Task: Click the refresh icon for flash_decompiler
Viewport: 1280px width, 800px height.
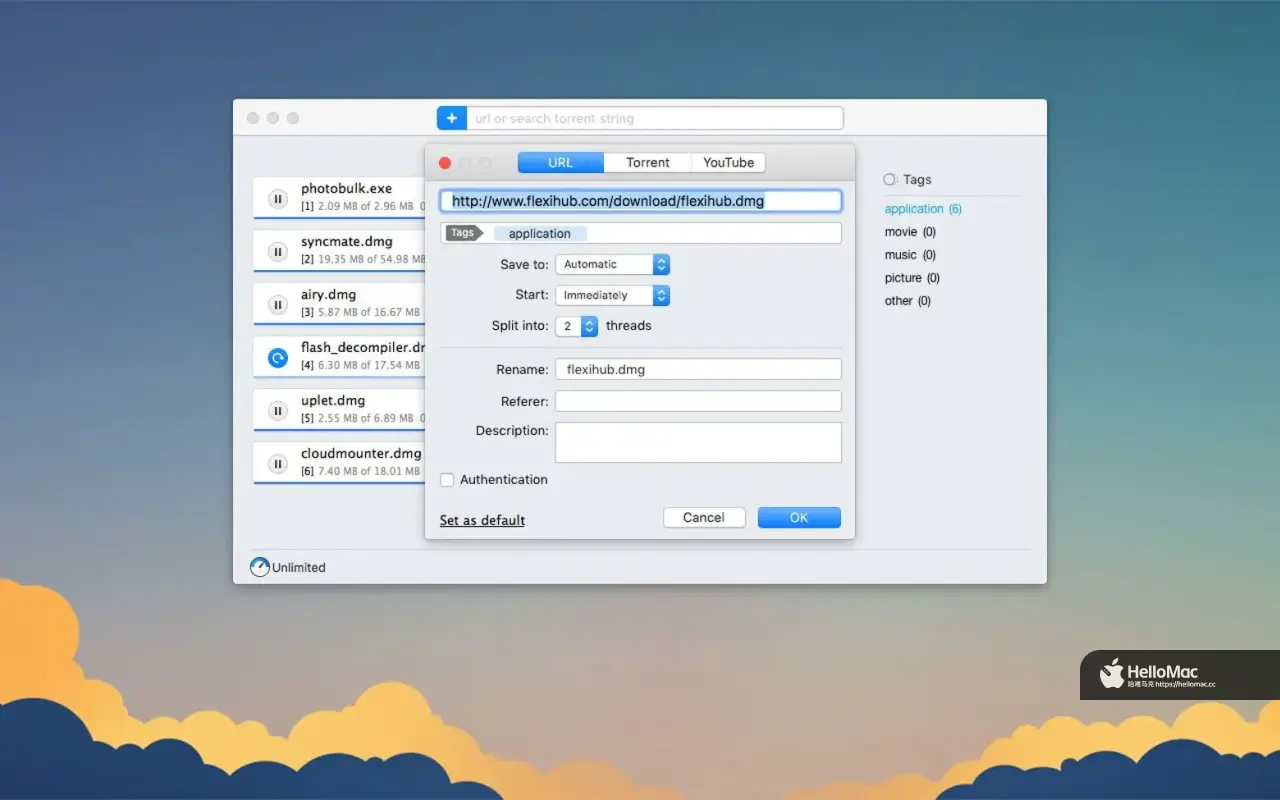Action: (278, 358)
